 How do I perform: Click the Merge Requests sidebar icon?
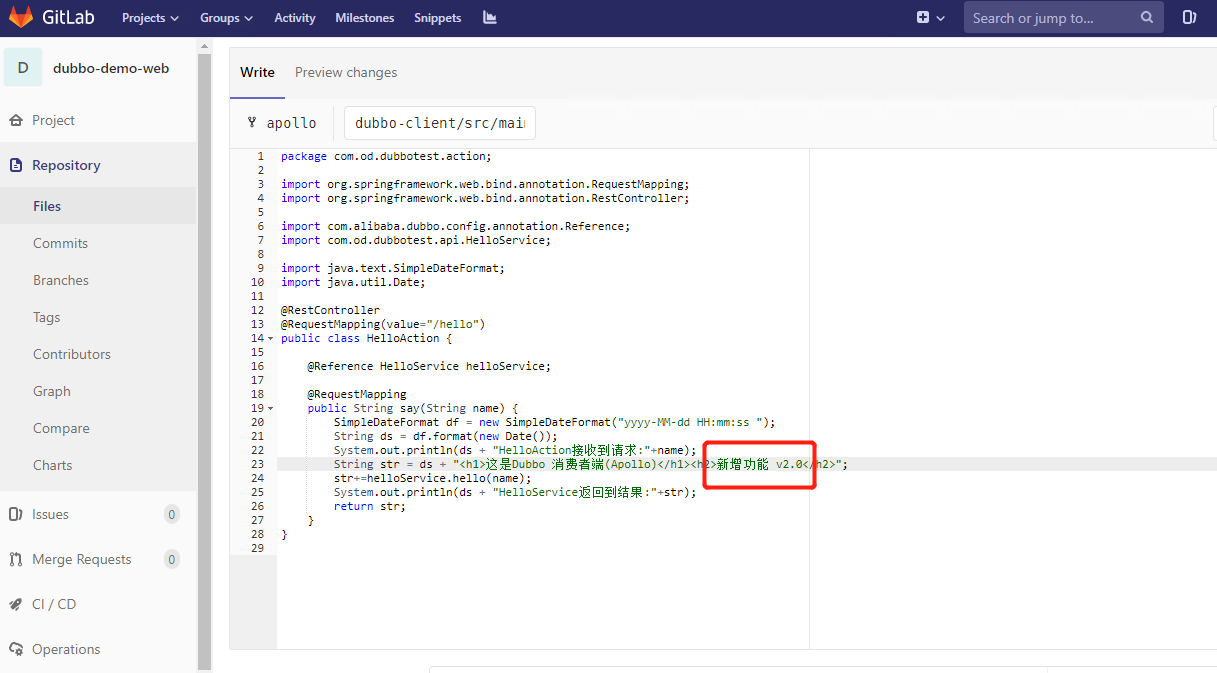(16, 559)
